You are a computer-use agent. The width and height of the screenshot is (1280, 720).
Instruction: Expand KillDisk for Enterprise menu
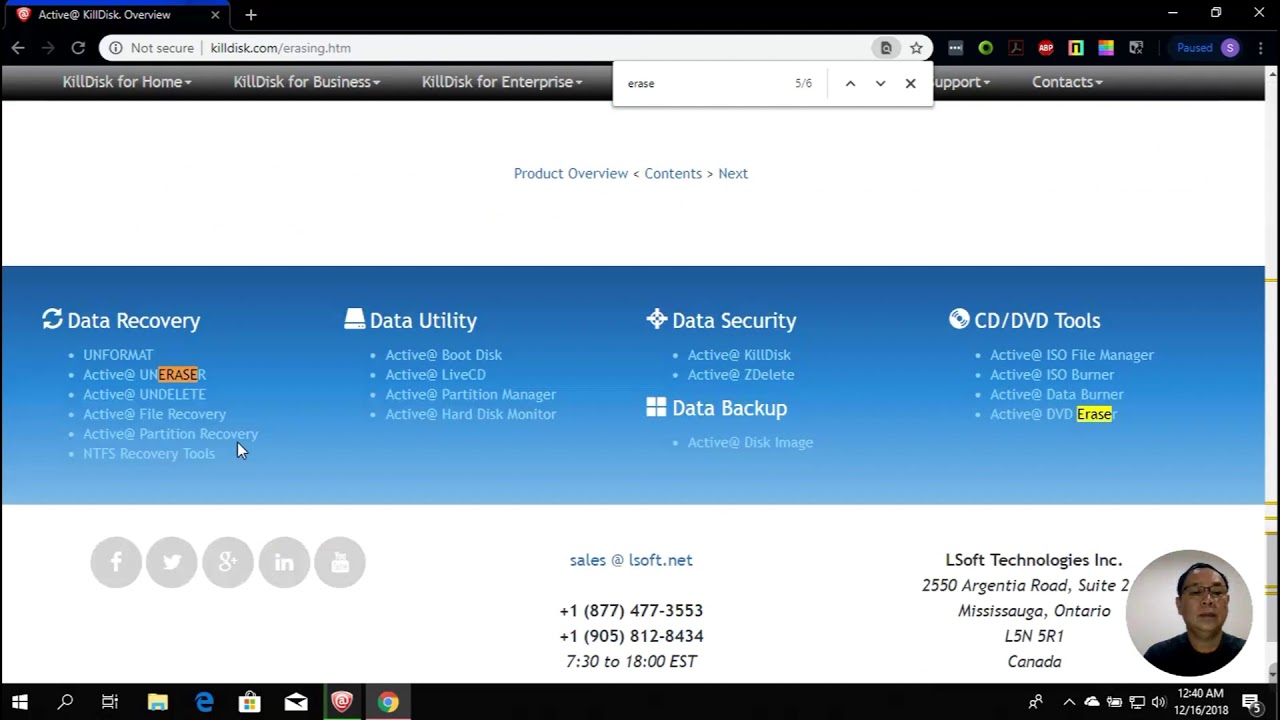[x=502, y=82]
